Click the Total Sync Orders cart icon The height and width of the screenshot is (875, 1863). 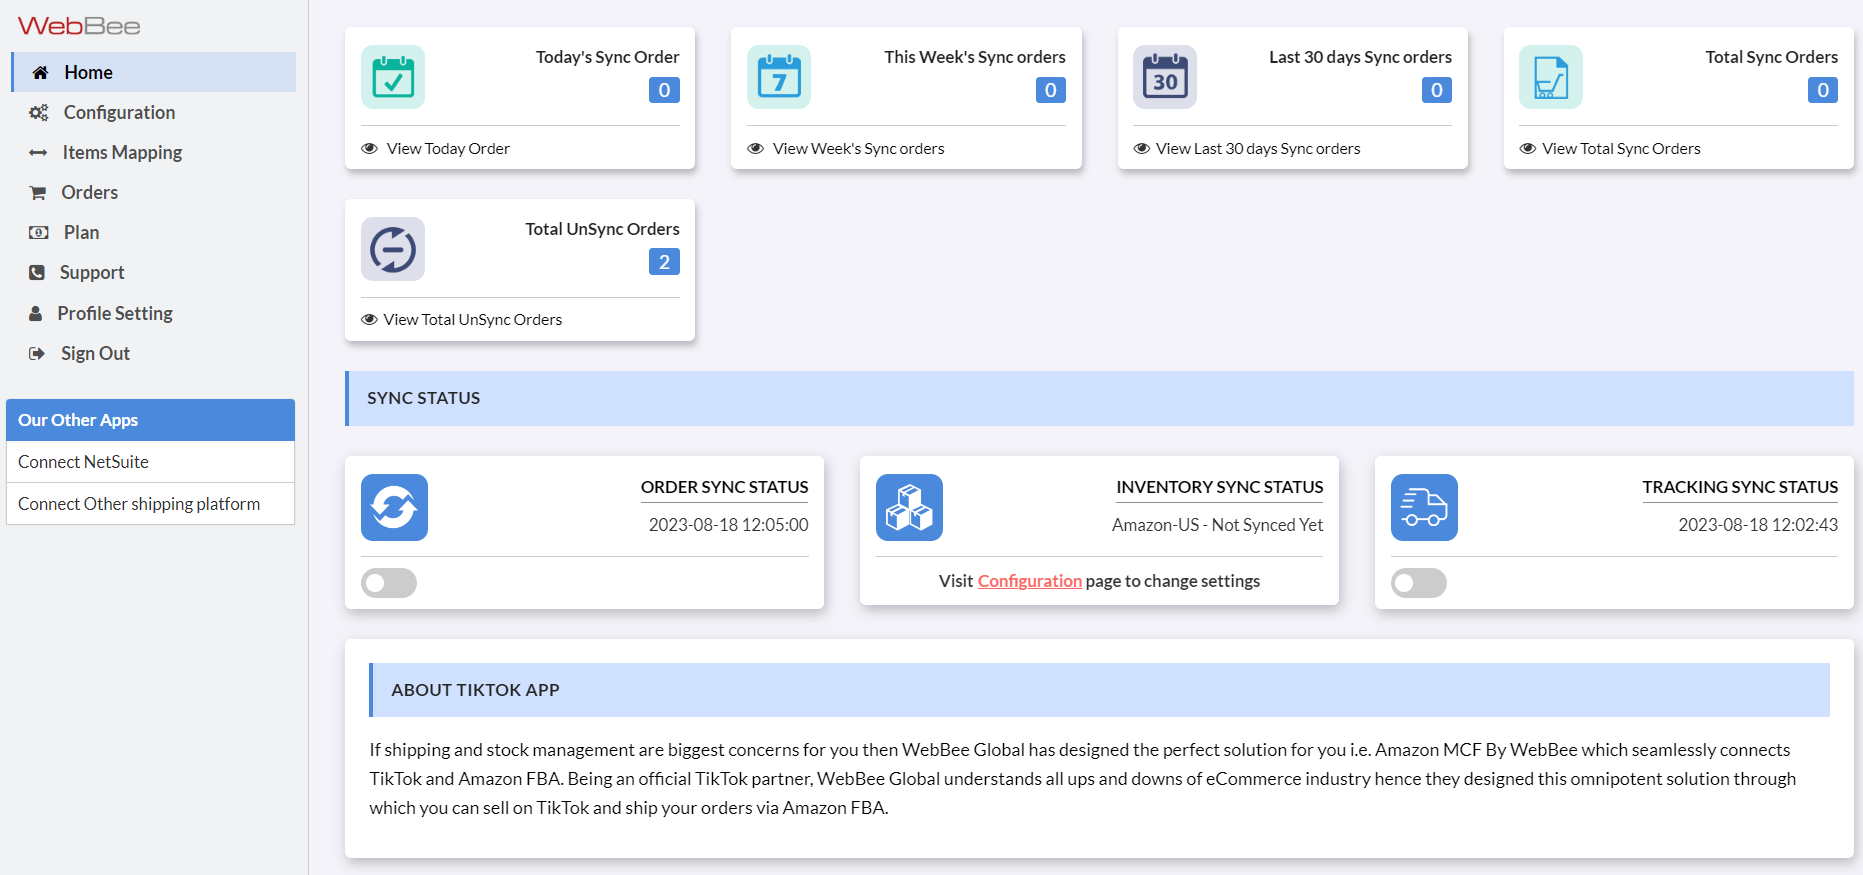point(1550,77)
